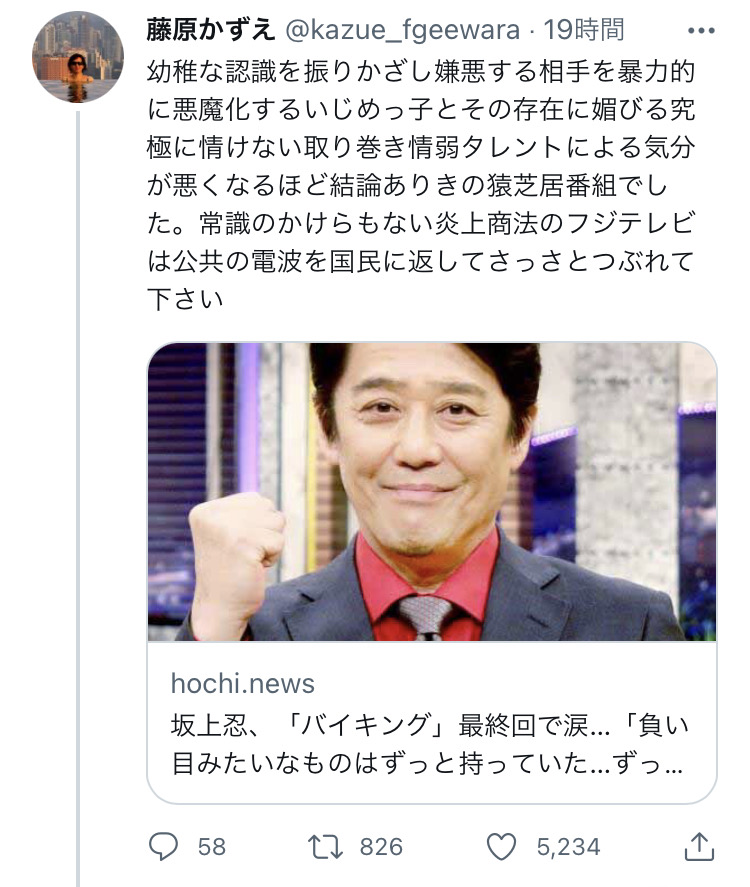The width and height of the screenshot is (750, 887).
Task: Visit the hochi.news domain link
Action: pyautogui.click(x=243, y=683)
